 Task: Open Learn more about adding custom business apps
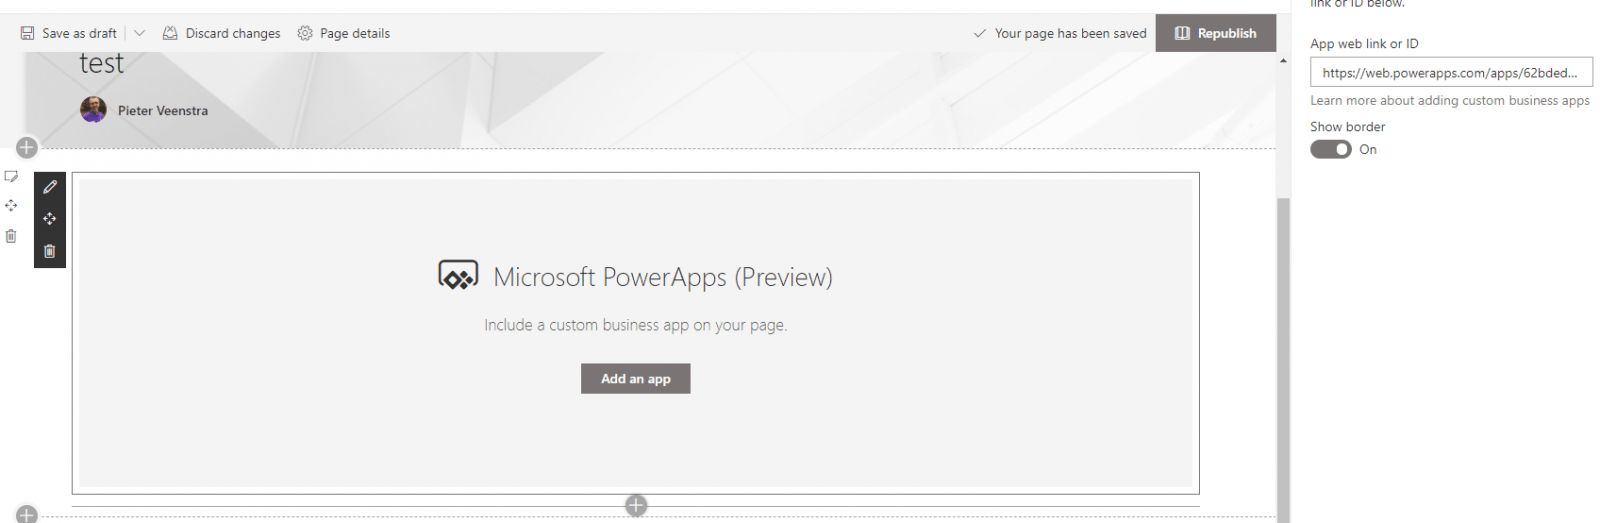[x=1450, y=100]
